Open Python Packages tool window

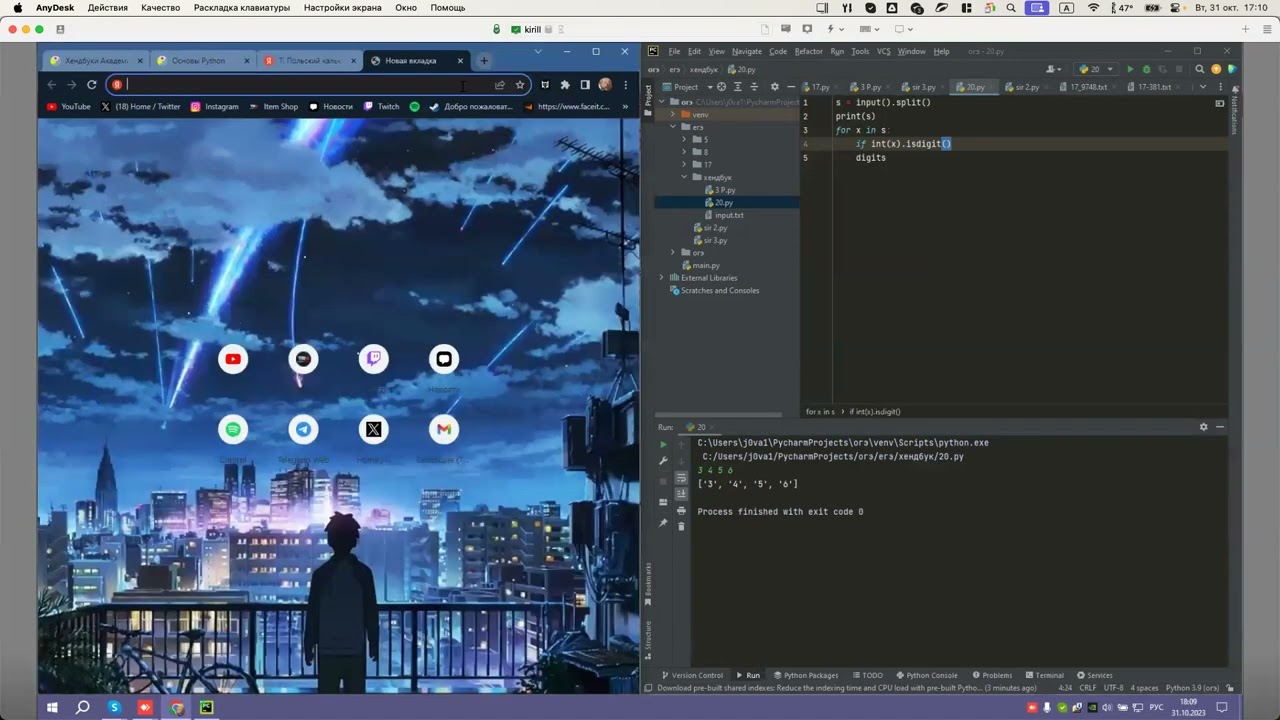coord(806,675)
